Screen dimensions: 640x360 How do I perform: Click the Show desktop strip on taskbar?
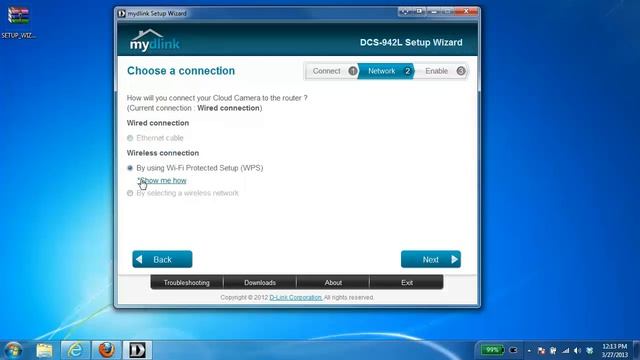pos(636,350)
